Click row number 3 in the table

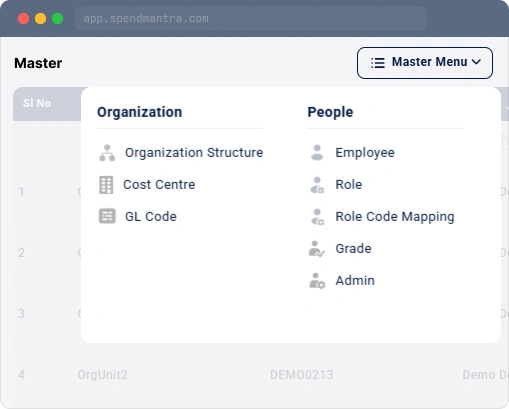[21, 314]
